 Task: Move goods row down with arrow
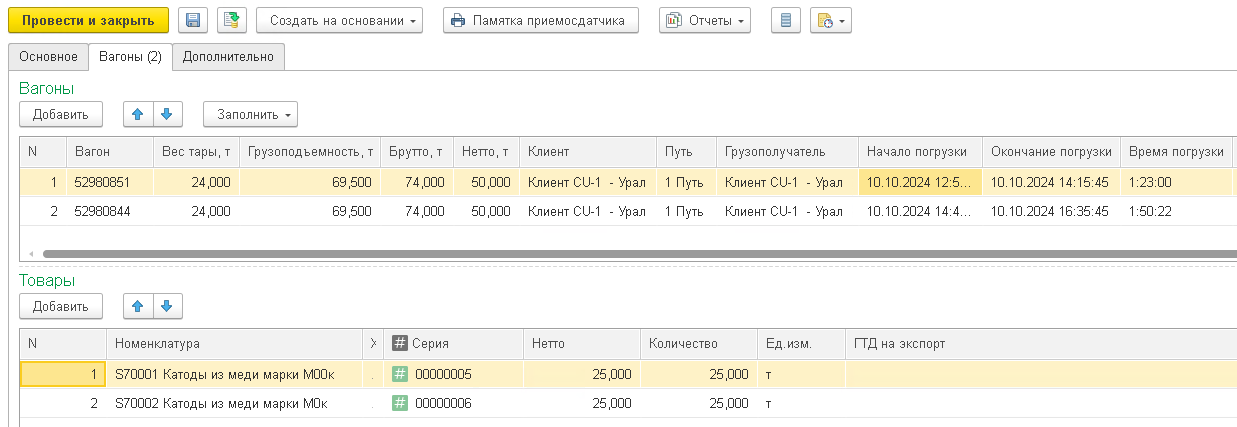point(167,306)
